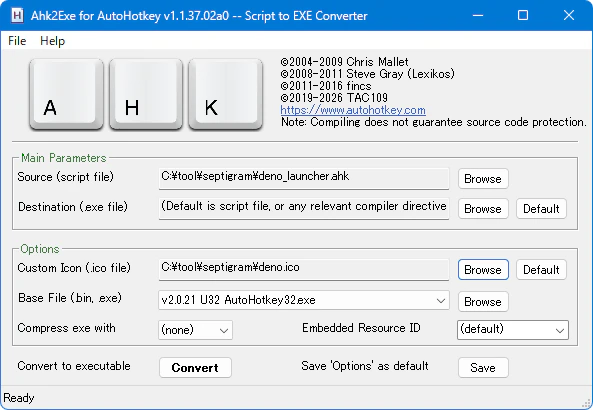Click the Compress exe with label

(x=67, y=328)
